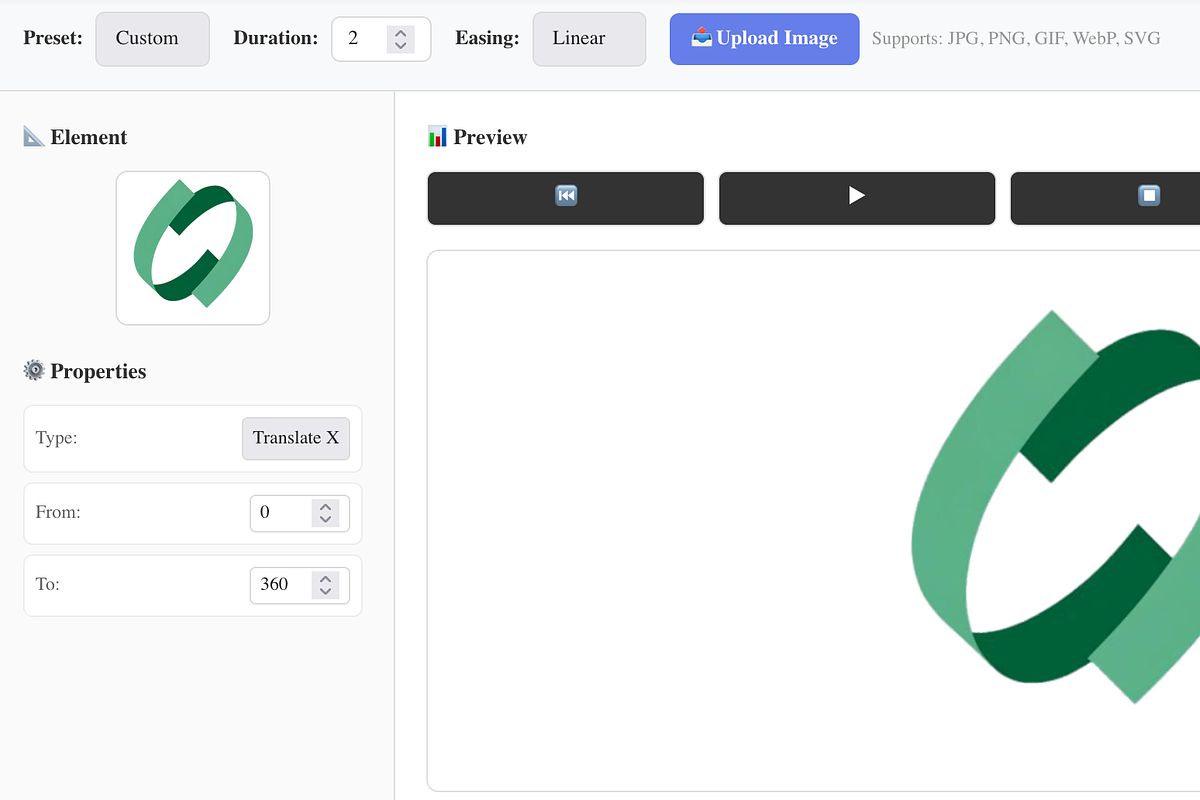Screen dimensions: 1200x800
Task: Focus the From value field
Action: point(300,513)
